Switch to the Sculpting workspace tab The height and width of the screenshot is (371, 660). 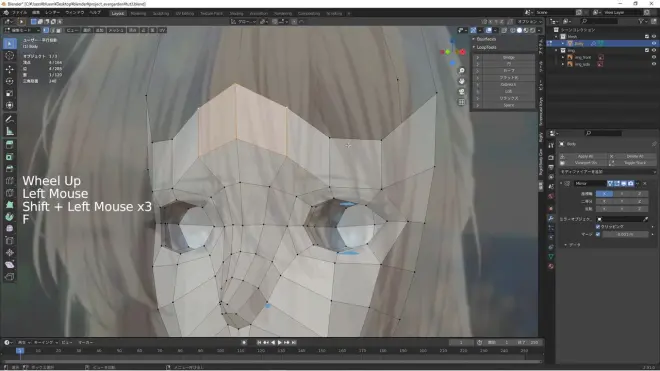[x=160, y=13]
